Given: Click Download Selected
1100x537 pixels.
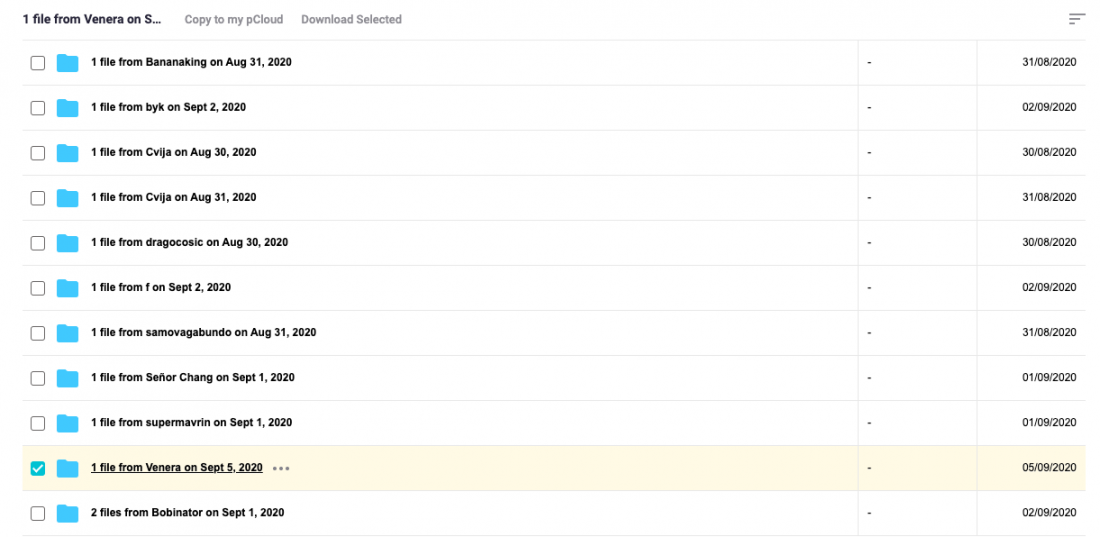Looking at the screenshot, I should click(351, 20).
